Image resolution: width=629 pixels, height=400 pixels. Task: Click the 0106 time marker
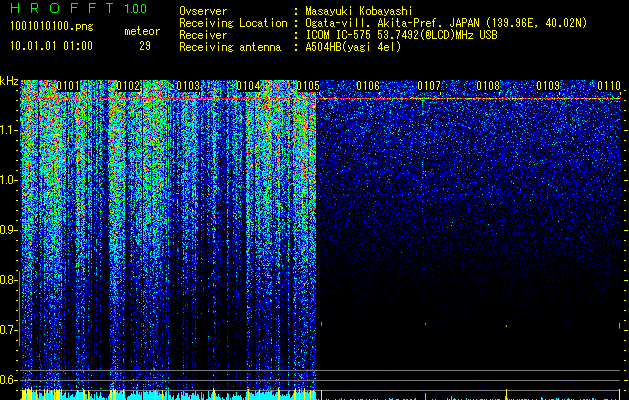[x=368, y=86]
